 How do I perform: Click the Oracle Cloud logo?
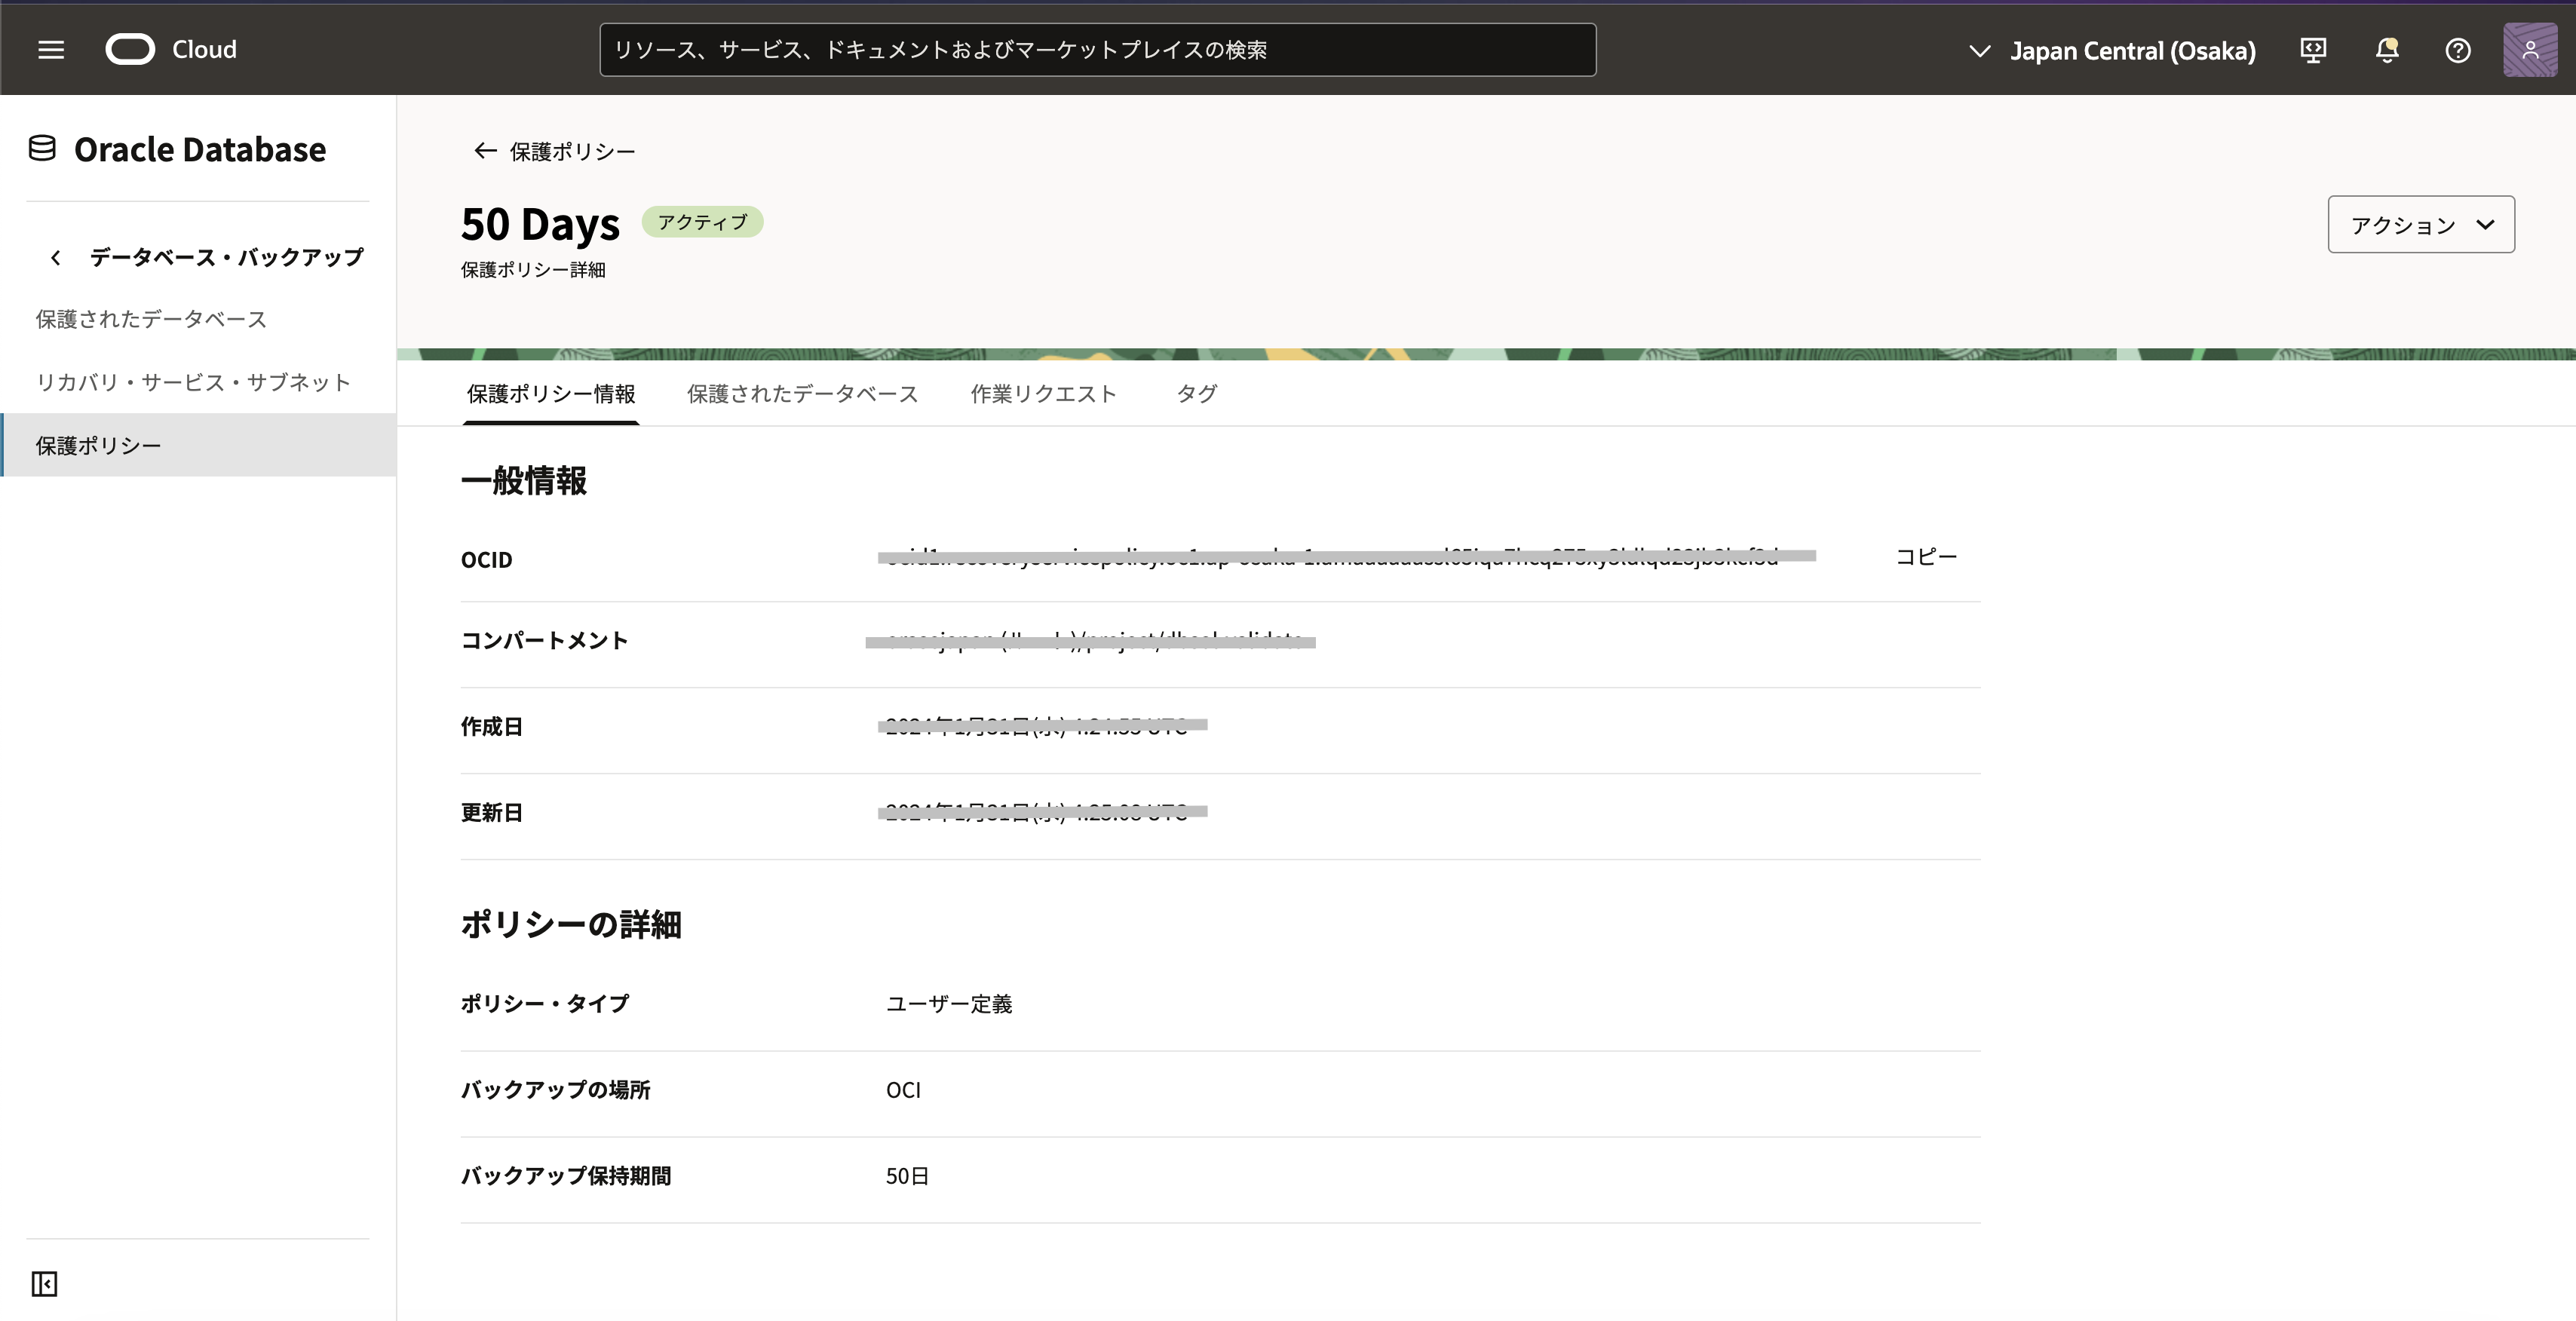tap(131, 49)
